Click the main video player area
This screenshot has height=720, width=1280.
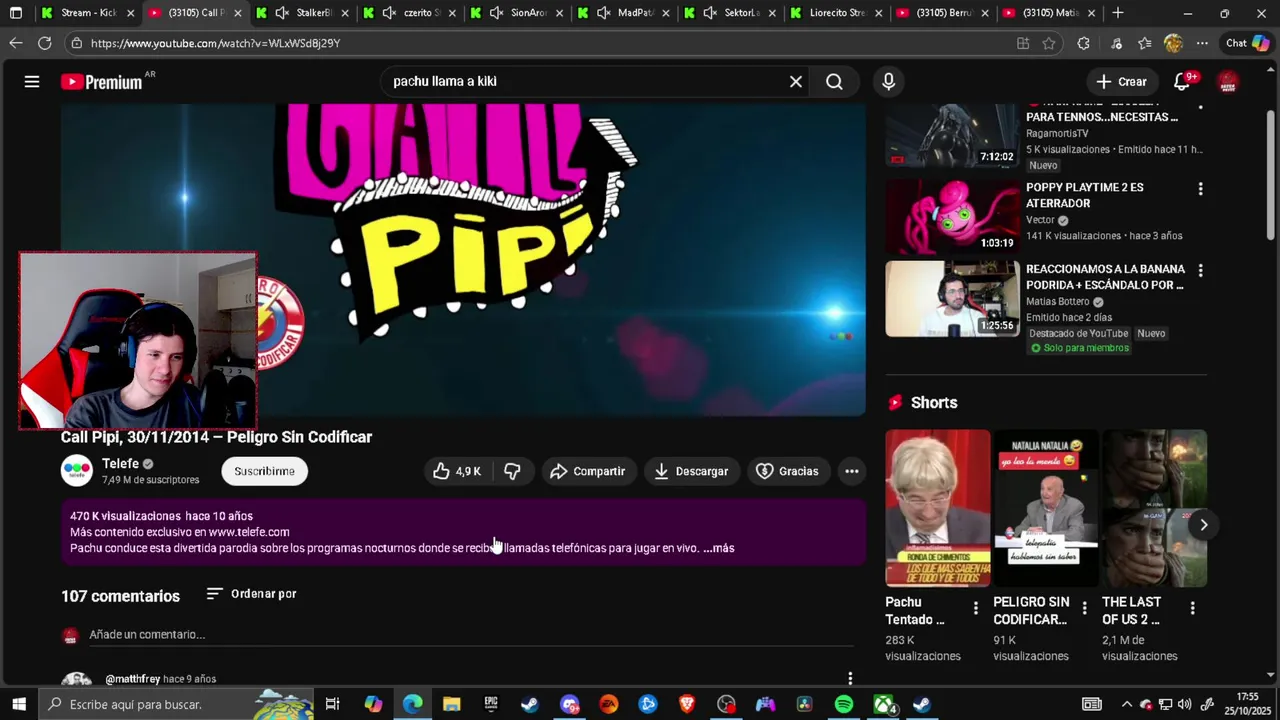pyautogui.click(x=463, y=260)
